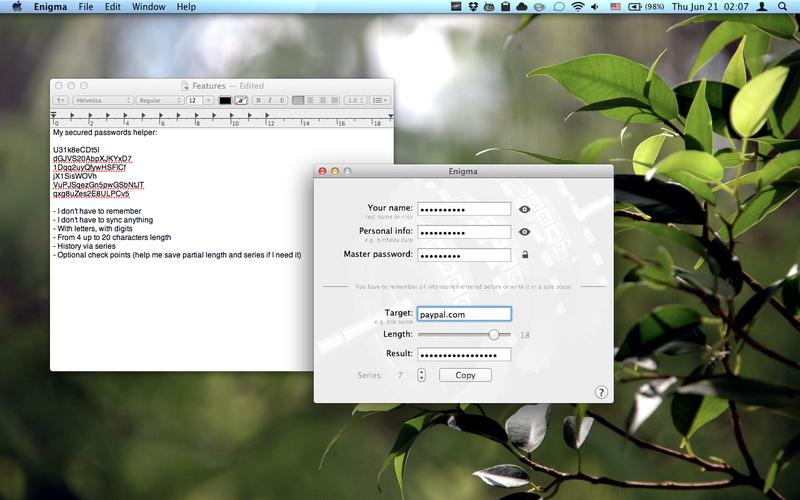The width and height of the screenshot is (800, 500).
Task: Open the Helvetica font family dropdown
Action: [x=102, y=100]
